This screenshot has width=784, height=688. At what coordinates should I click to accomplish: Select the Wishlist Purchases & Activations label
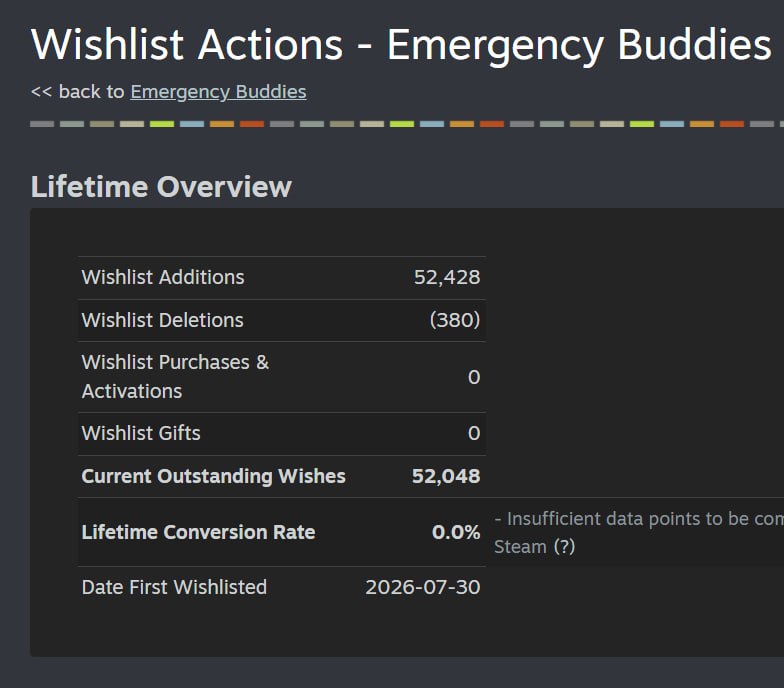coord(175,377)
